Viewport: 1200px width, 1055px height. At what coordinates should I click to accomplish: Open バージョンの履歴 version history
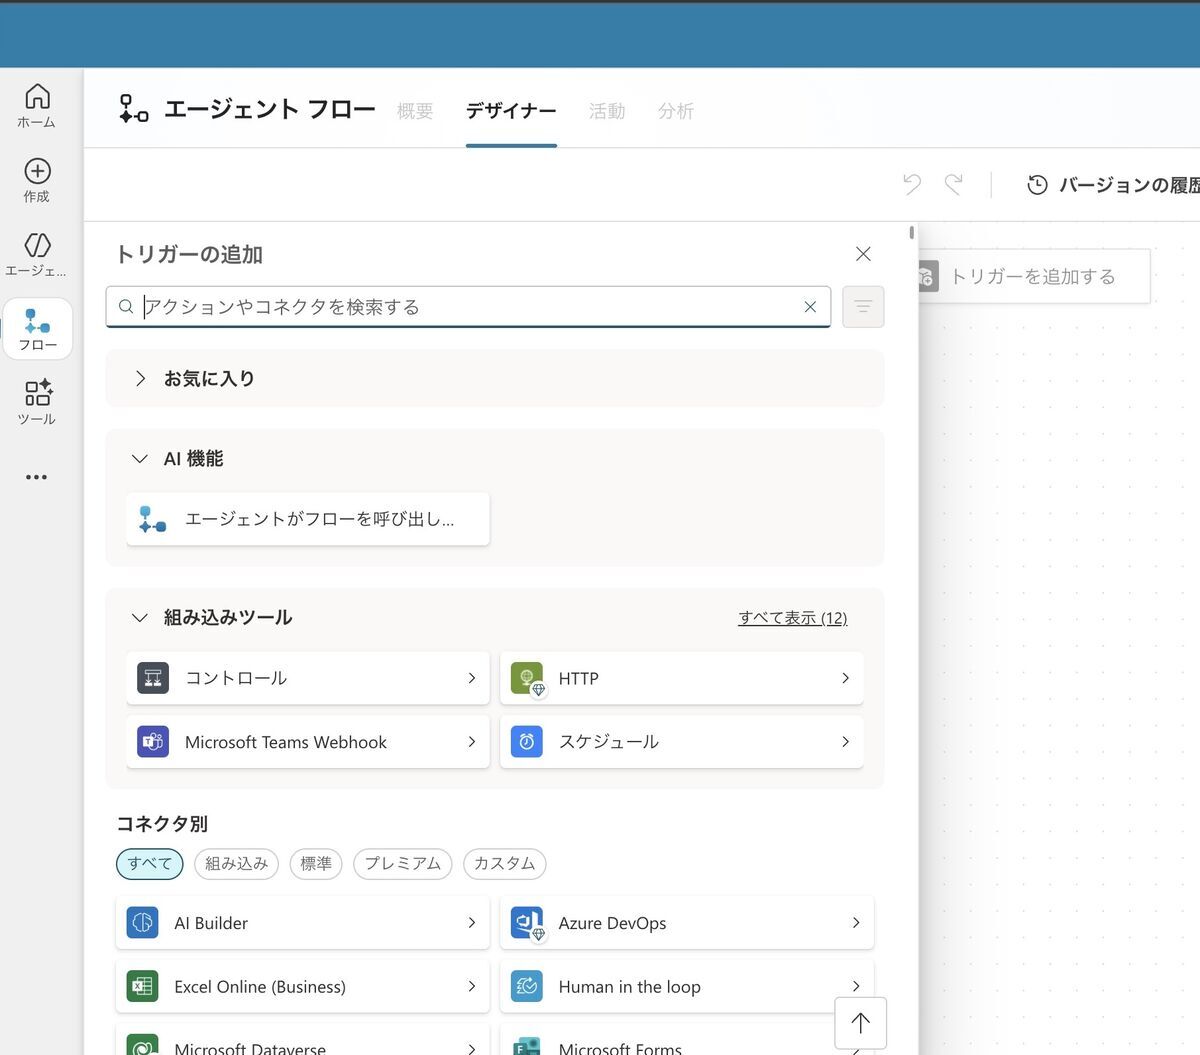point(1113,185)
